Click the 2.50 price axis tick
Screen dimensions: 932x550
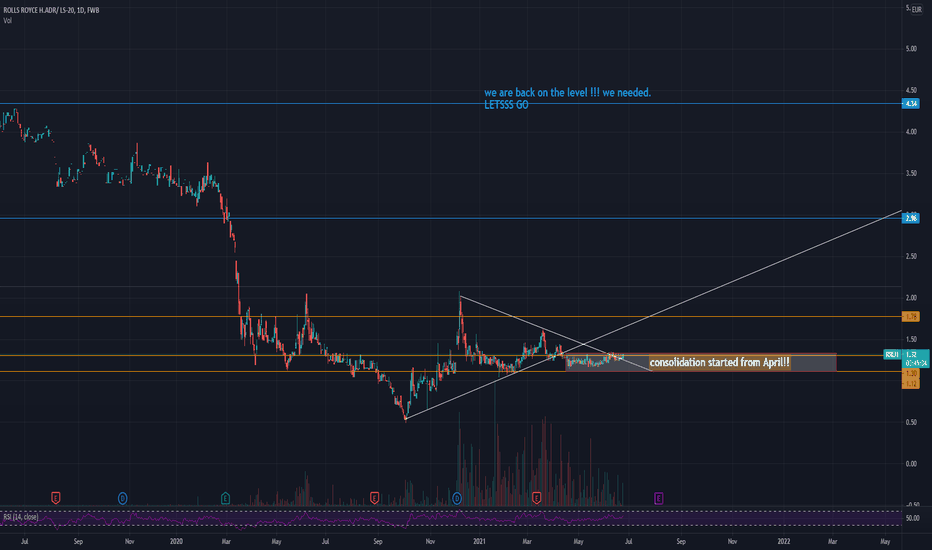pyautogui.click(x=911, y=256)
